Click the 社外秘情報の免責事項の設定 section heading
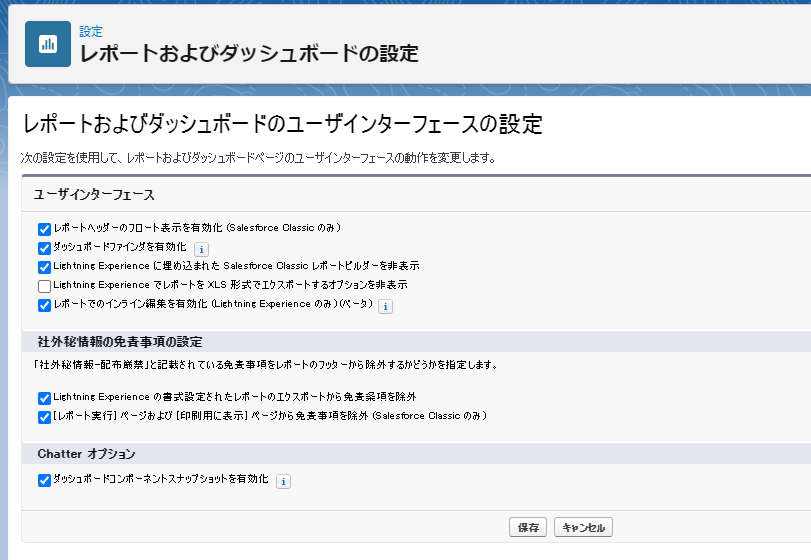Viewport: 811px width, 560px height. click(120, 342)
